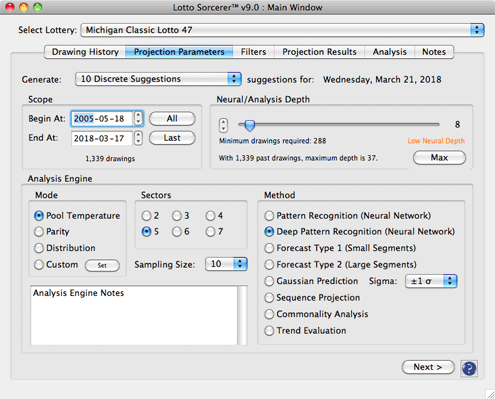
Task: Click the Begin At date field
Action: 102,119
